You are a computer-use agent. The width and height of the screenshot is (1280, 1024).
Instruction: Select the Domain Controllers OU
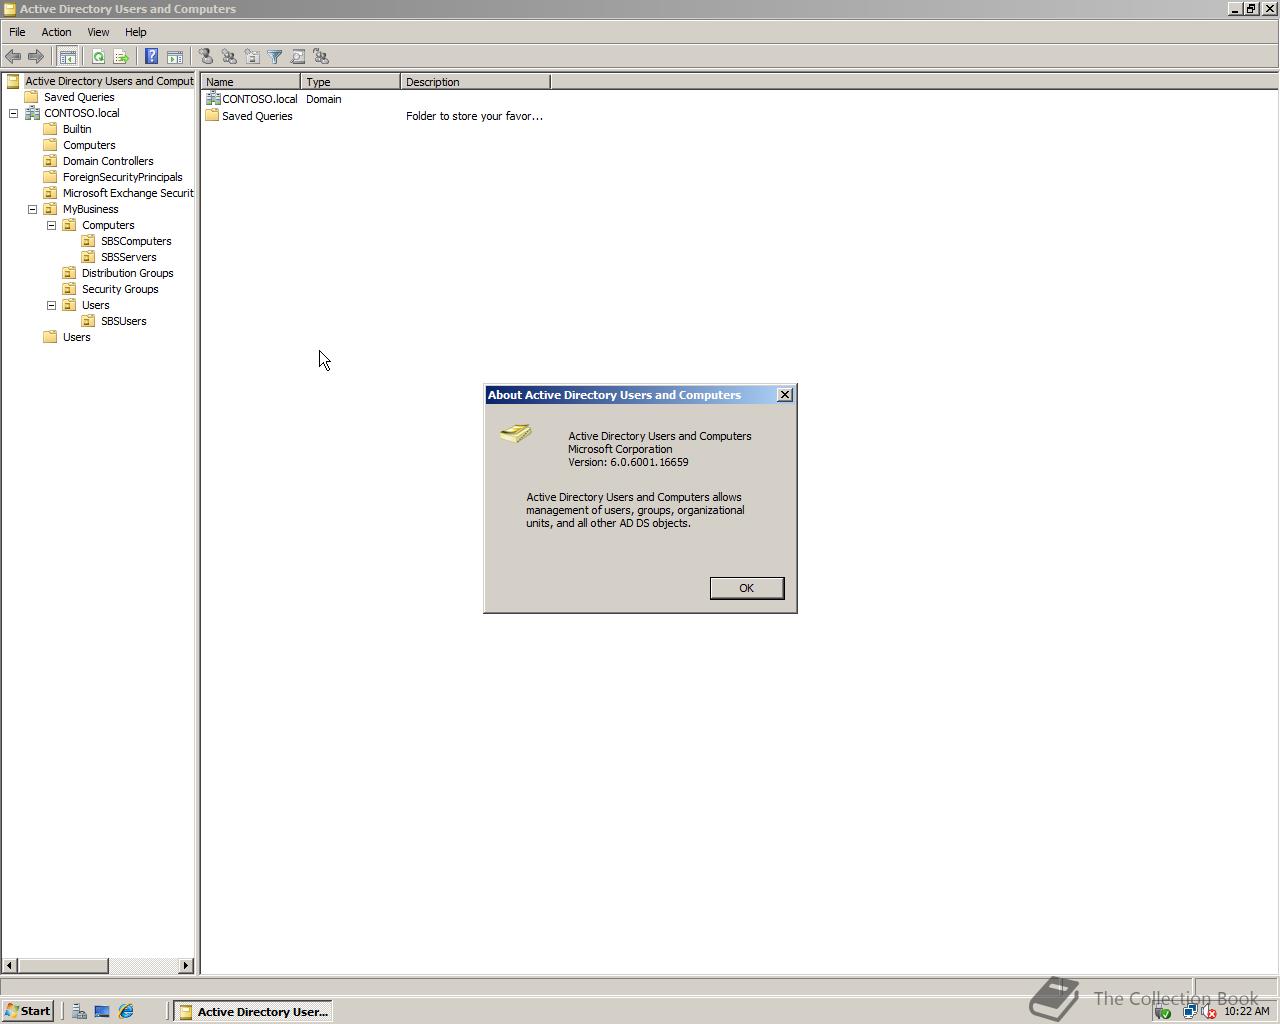coord(108,161)
